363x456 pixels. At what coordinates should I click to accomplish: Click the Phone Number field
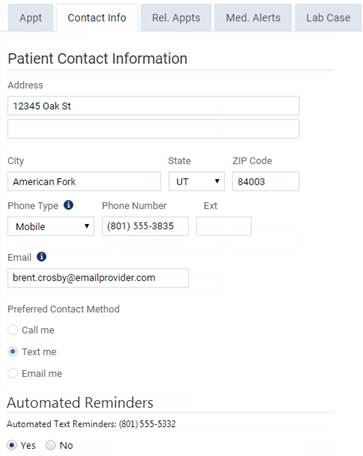click(x=145, y=226)
